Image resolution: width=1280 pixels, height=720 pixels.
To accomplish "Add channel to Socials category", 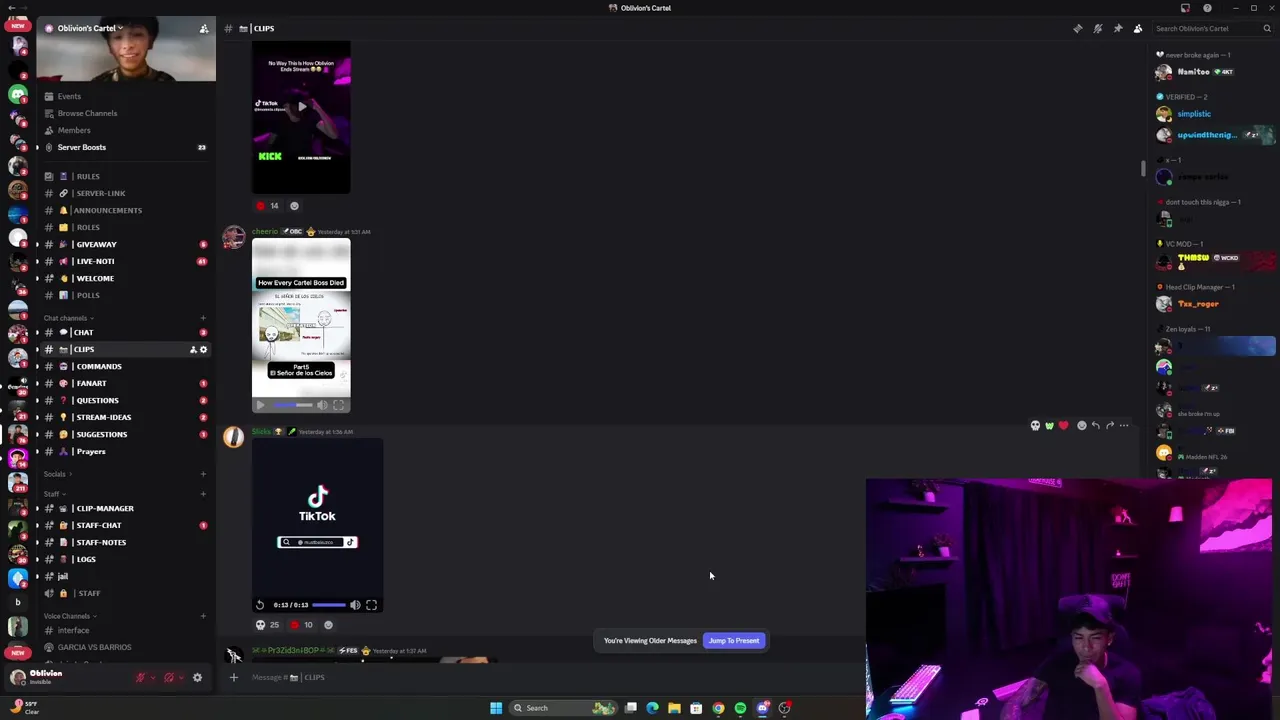I will click(203, 474).
